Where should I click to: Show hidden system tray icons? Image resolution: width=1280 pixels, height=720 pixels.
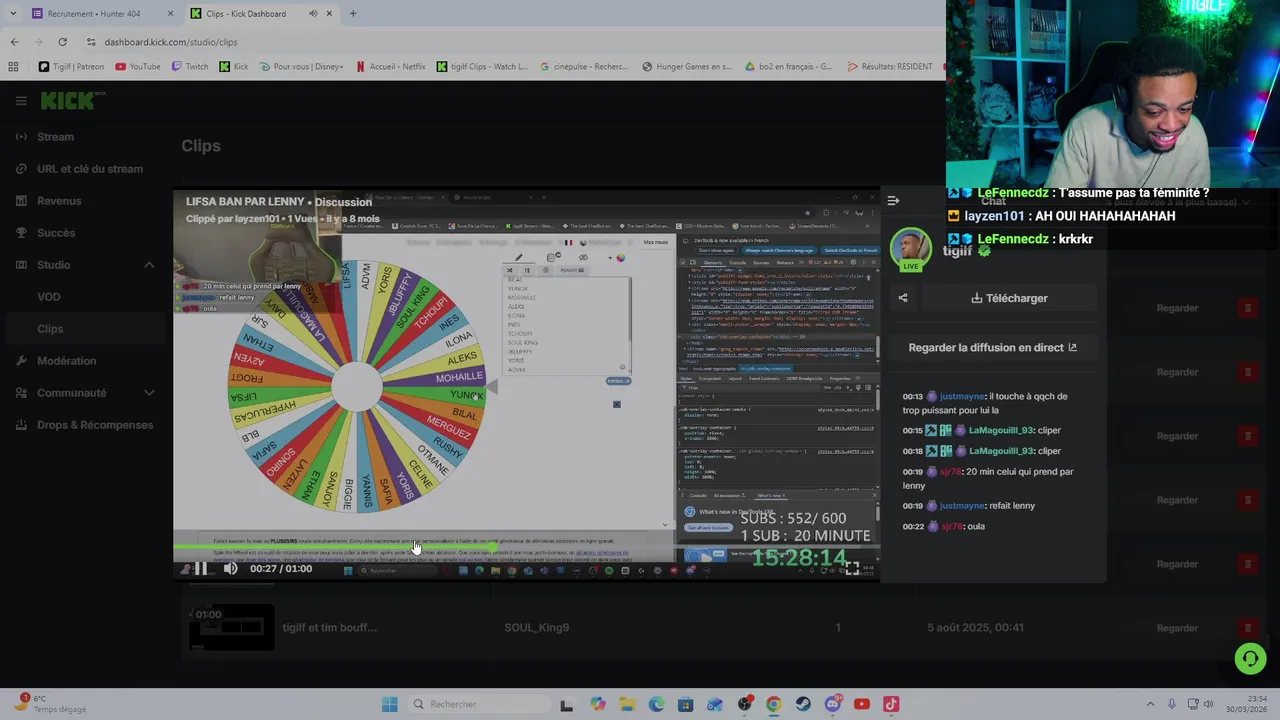(1150, 704)
